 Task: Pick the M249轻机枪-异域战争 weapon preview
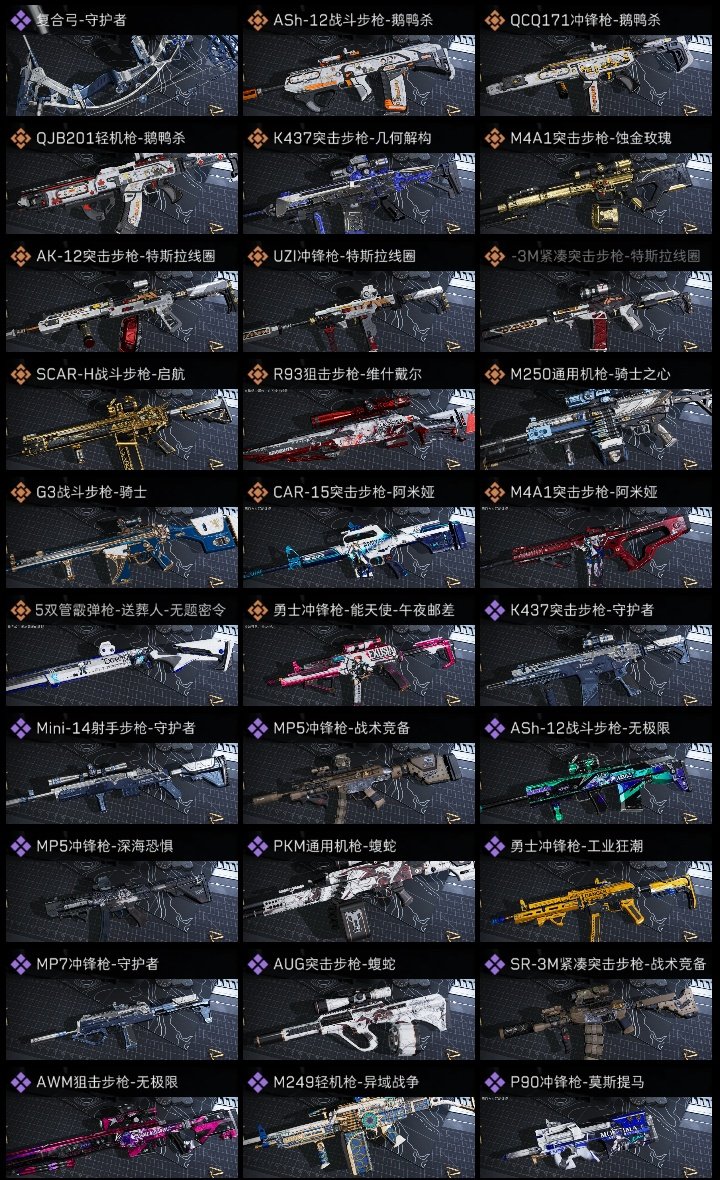coord(359,1137)
